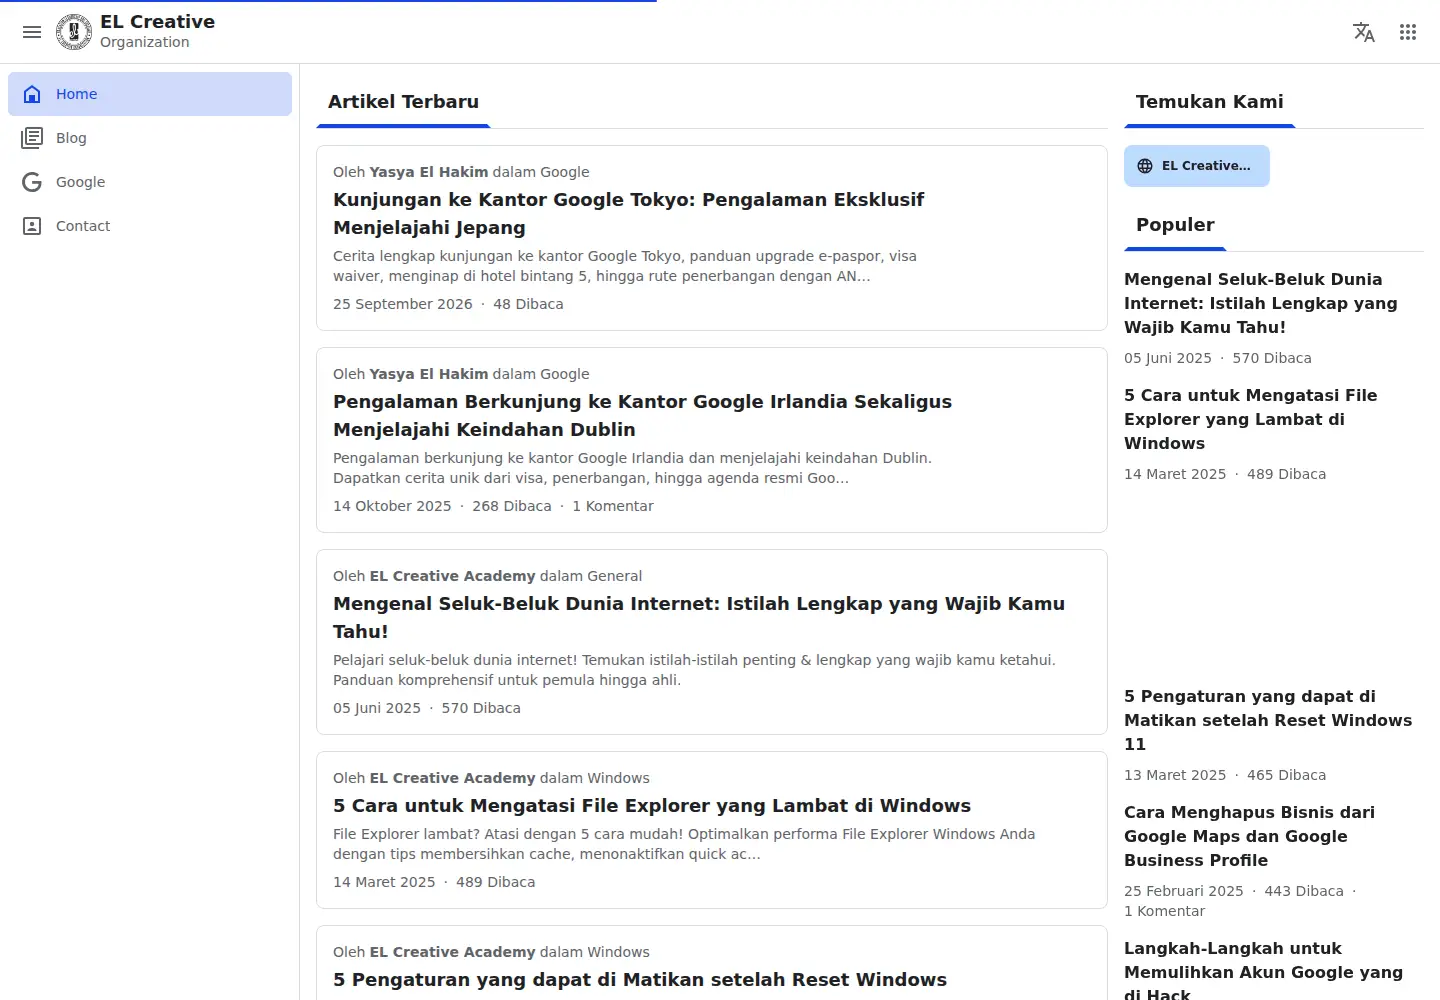Select Home in the sidebar
This screenshot has height=1000, width=1440.
pos(150,94)
